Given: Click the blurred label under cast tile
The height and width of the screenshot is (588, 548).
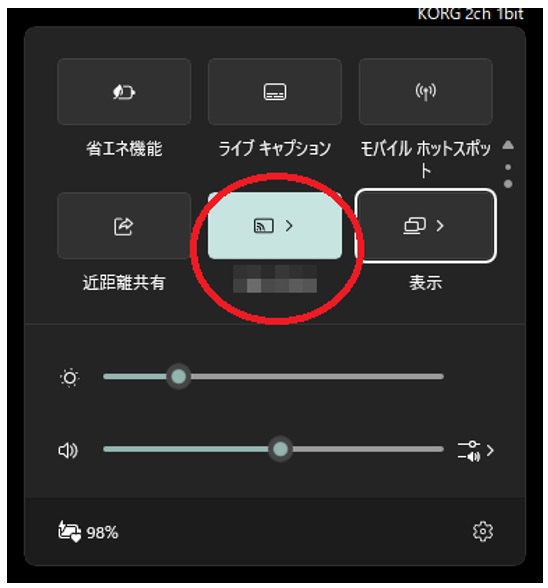Looking at the screenshot, I should pos(275,279).
